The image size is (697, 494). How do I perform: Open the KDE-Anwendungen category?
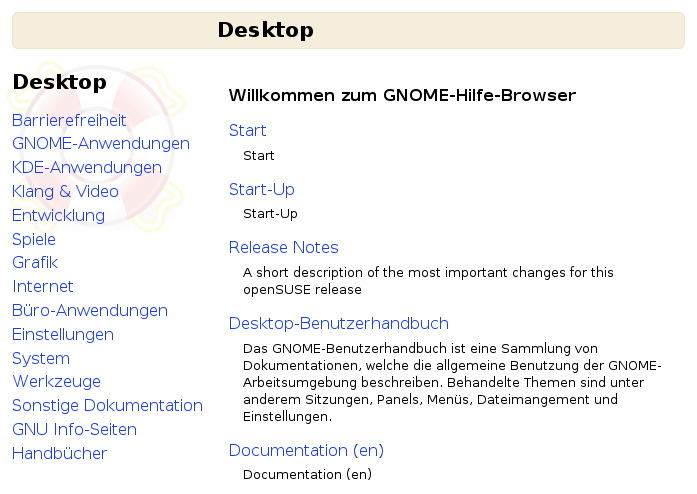coord(87,168)
